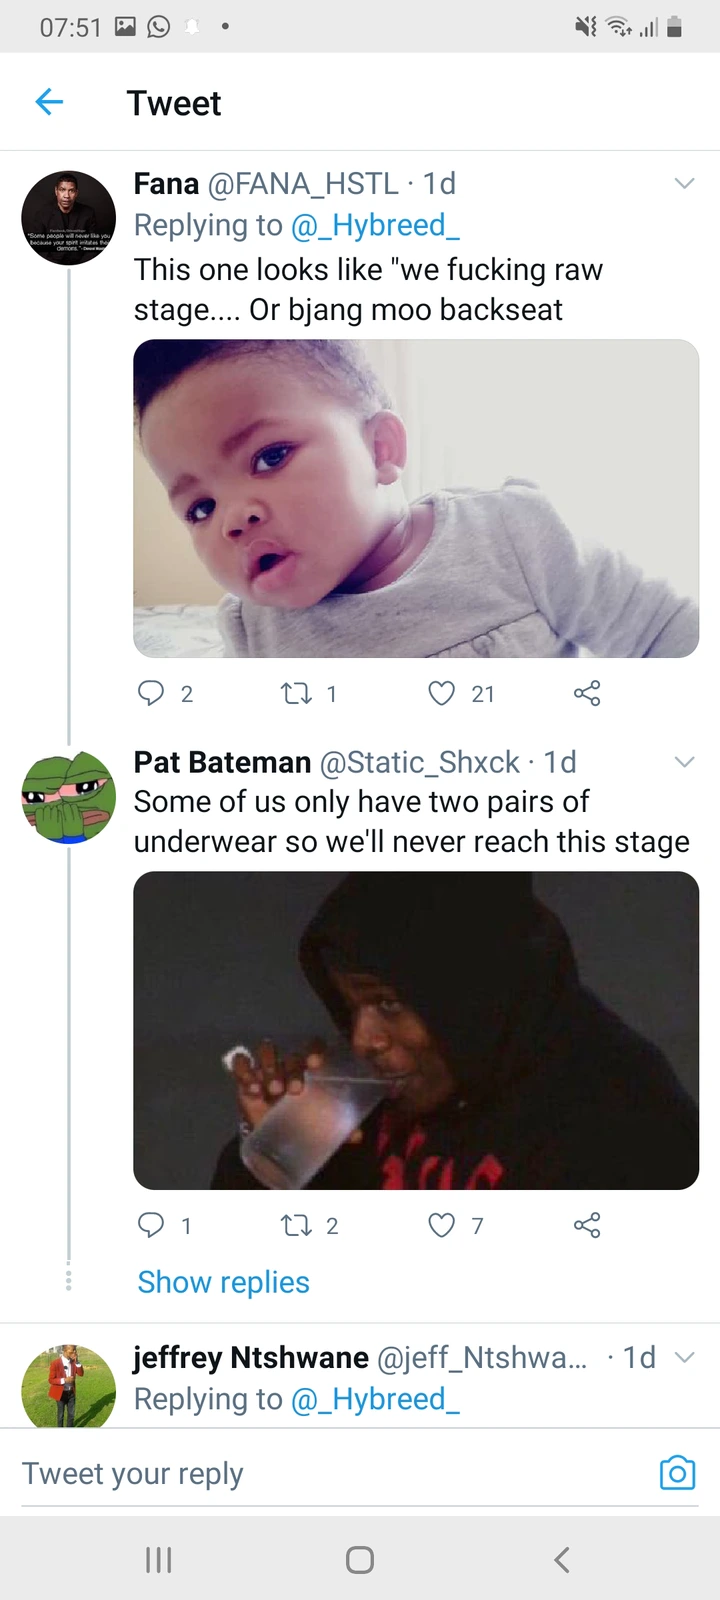
Task: Like Pat Bateman's tweet
Action: click(x=441, y=1225)
